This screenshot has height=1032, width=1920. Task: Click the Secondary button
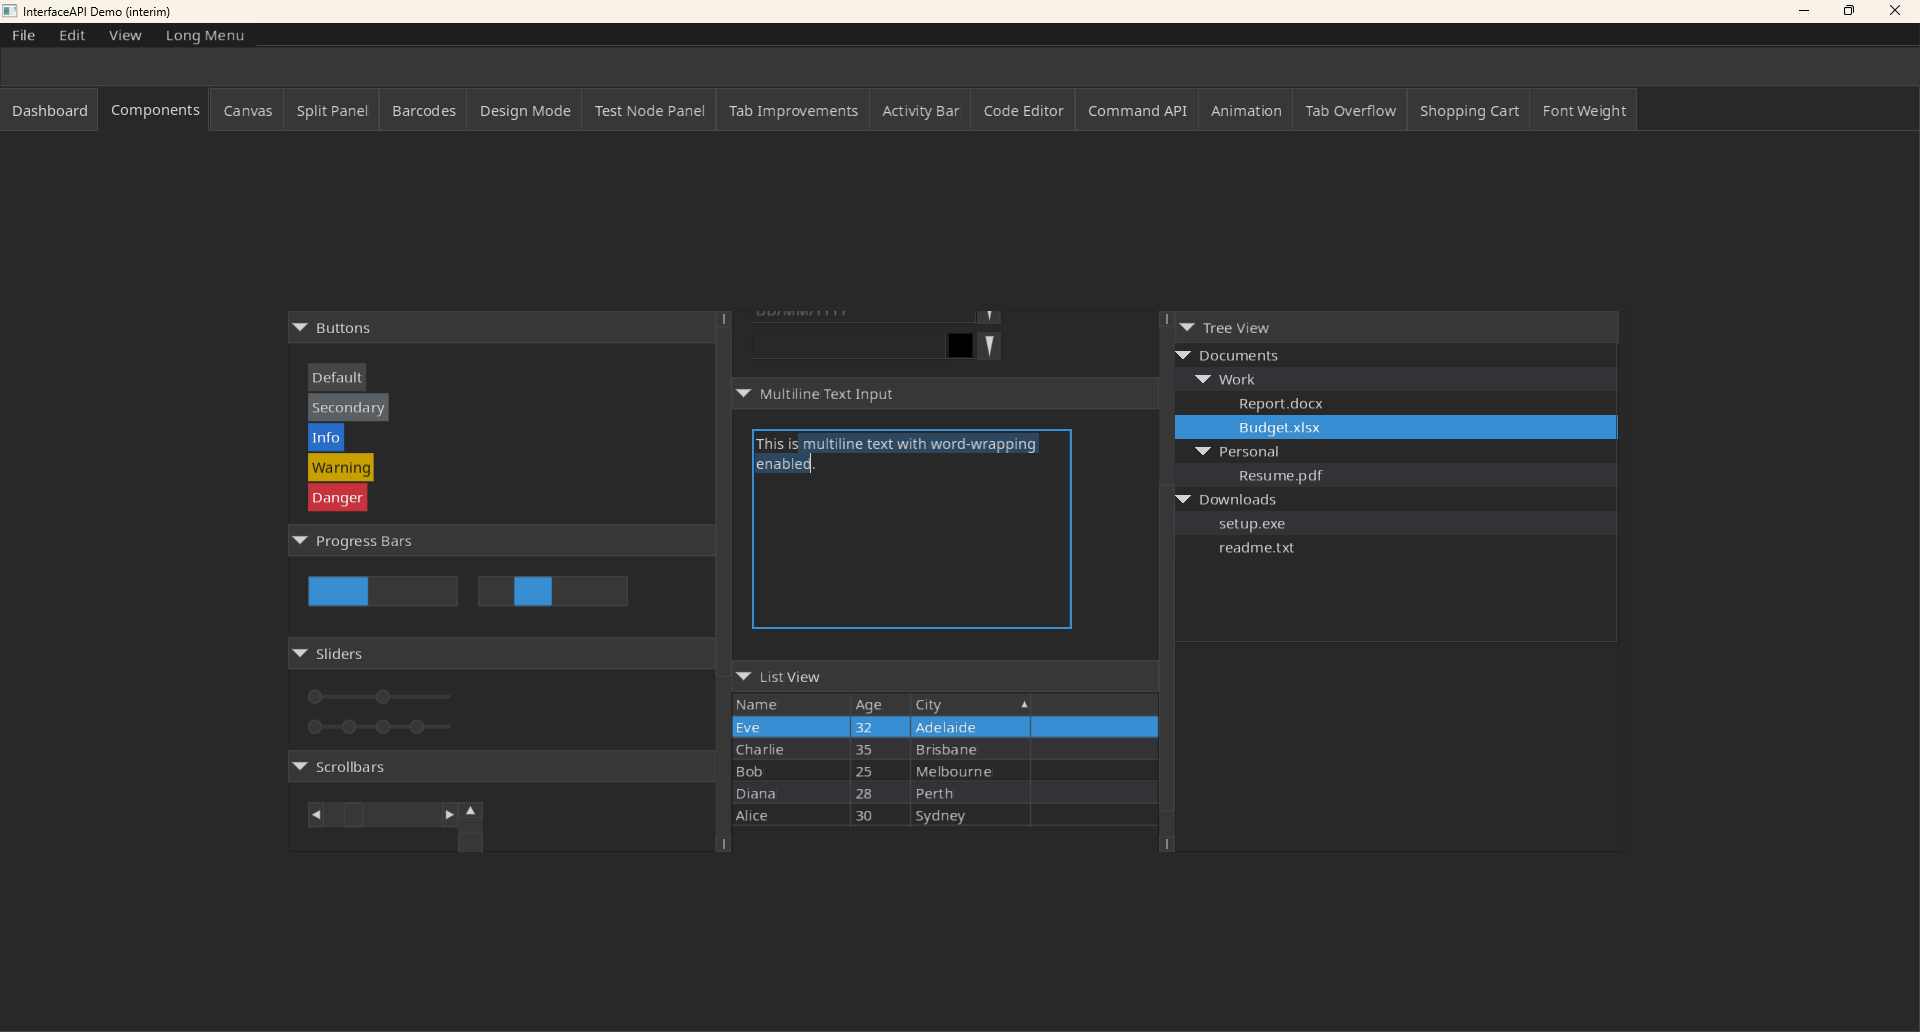(348, 408)
